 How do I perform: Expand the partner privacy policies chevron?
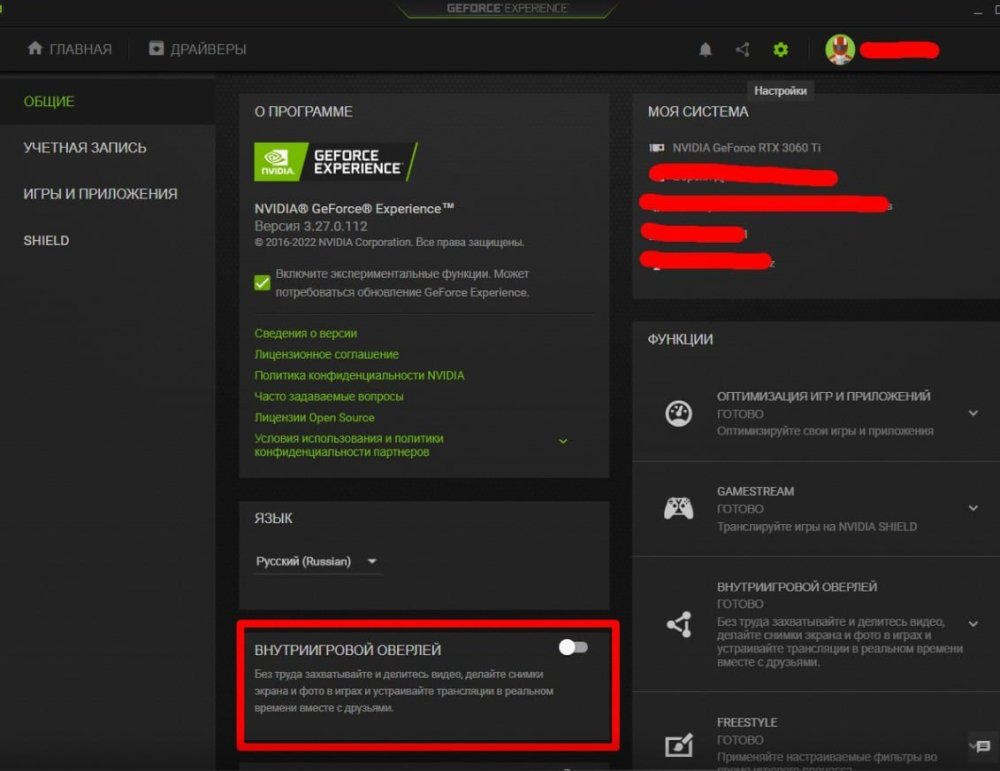click(563, 441)
